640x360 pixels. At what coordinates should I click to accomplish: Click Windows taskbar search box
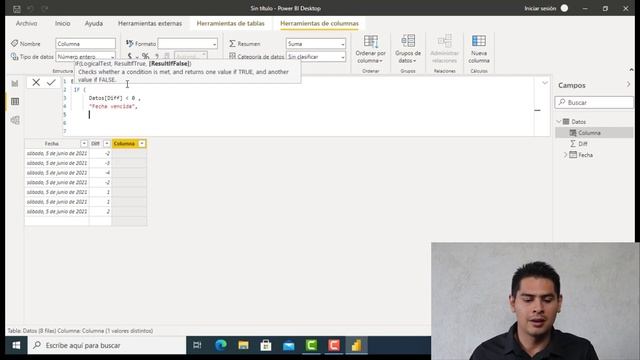[x=107, y=345]
